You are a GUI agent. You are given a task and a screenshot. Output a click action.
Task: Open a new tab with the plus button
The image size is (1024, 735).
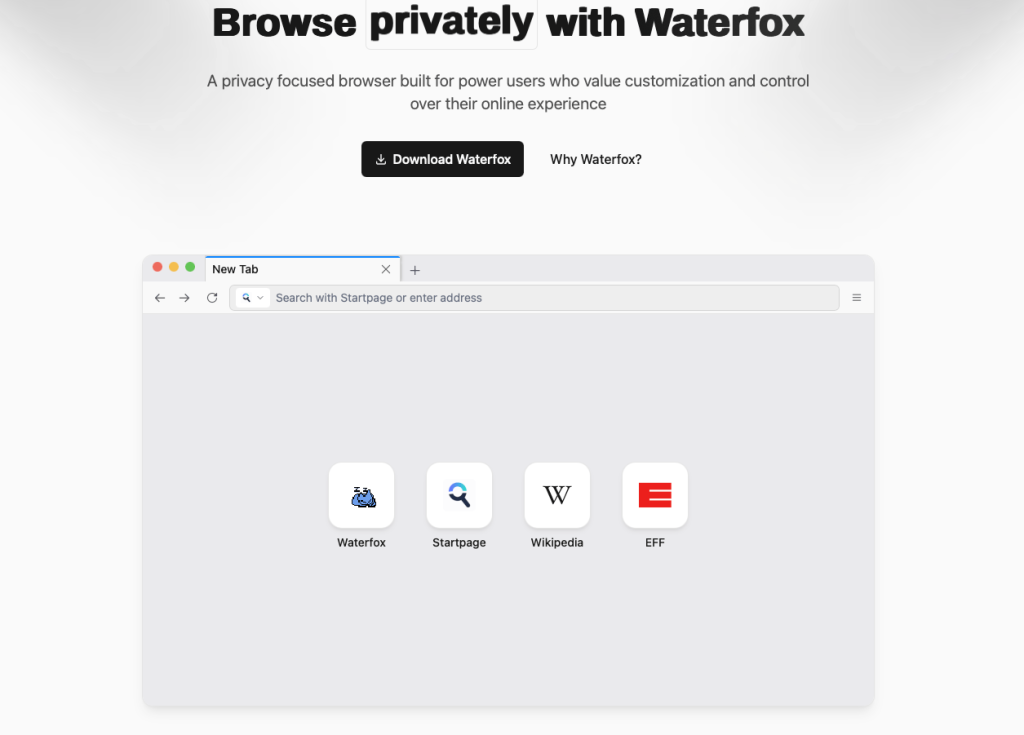click(x=415, y=269)
